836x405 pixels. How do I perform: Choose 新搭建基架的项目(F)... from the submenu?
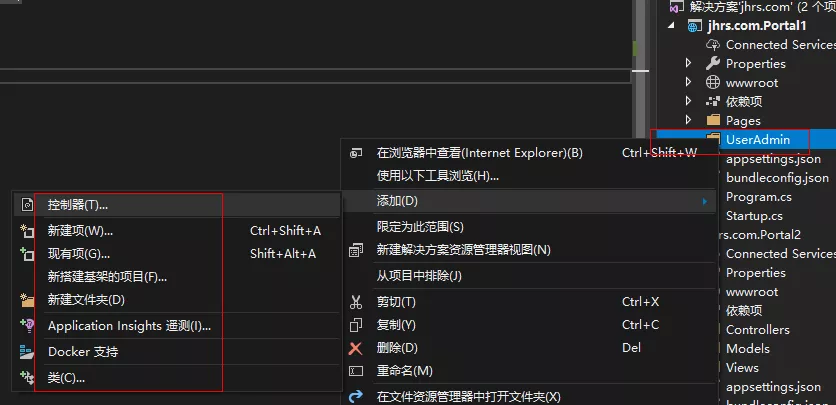point(176,277)
